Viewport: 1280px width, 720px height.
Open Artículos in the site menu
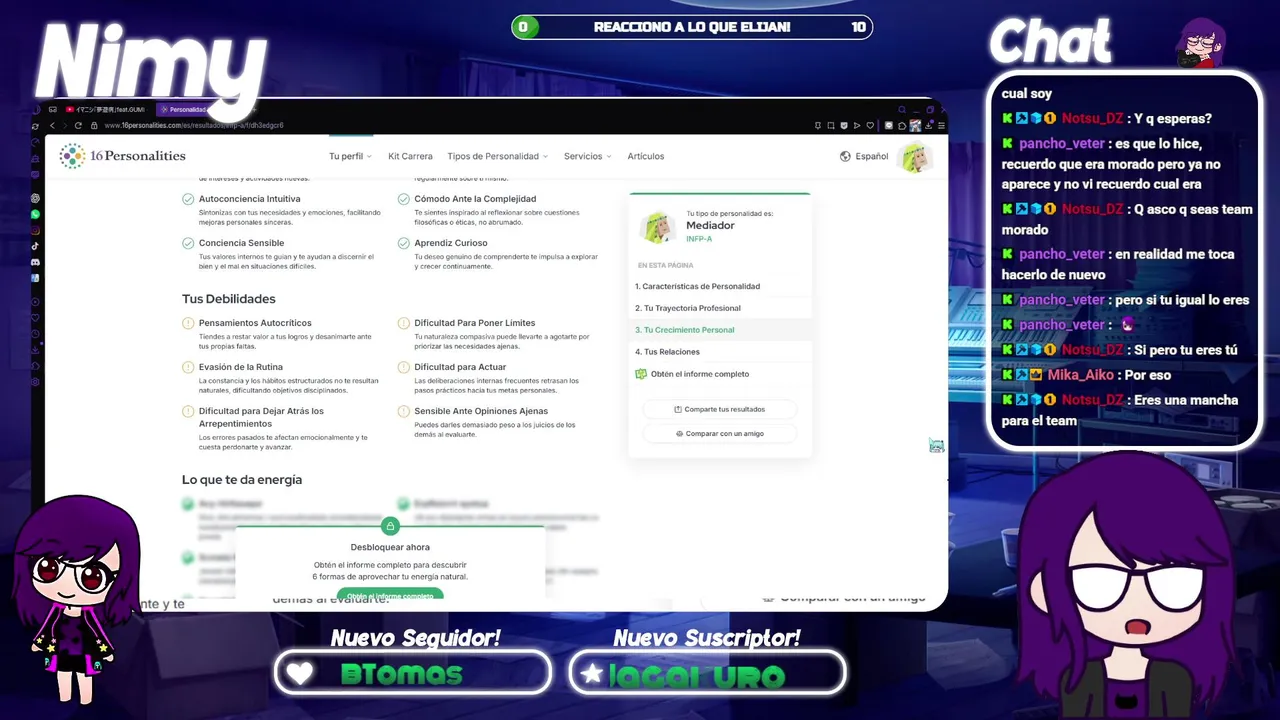[x=645, y=156]
